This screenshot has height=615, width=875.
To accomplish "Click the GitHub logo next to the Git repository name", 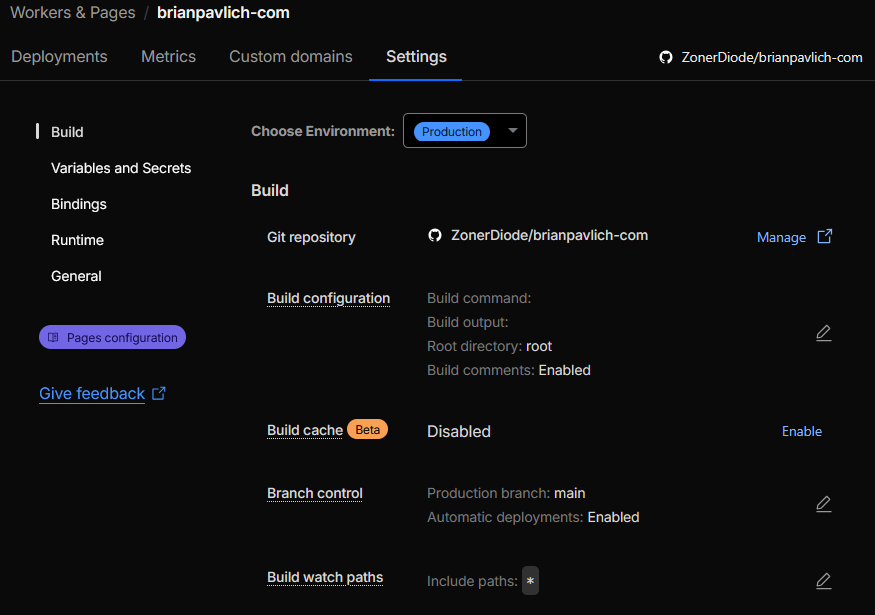I will (x=435, y=235).
